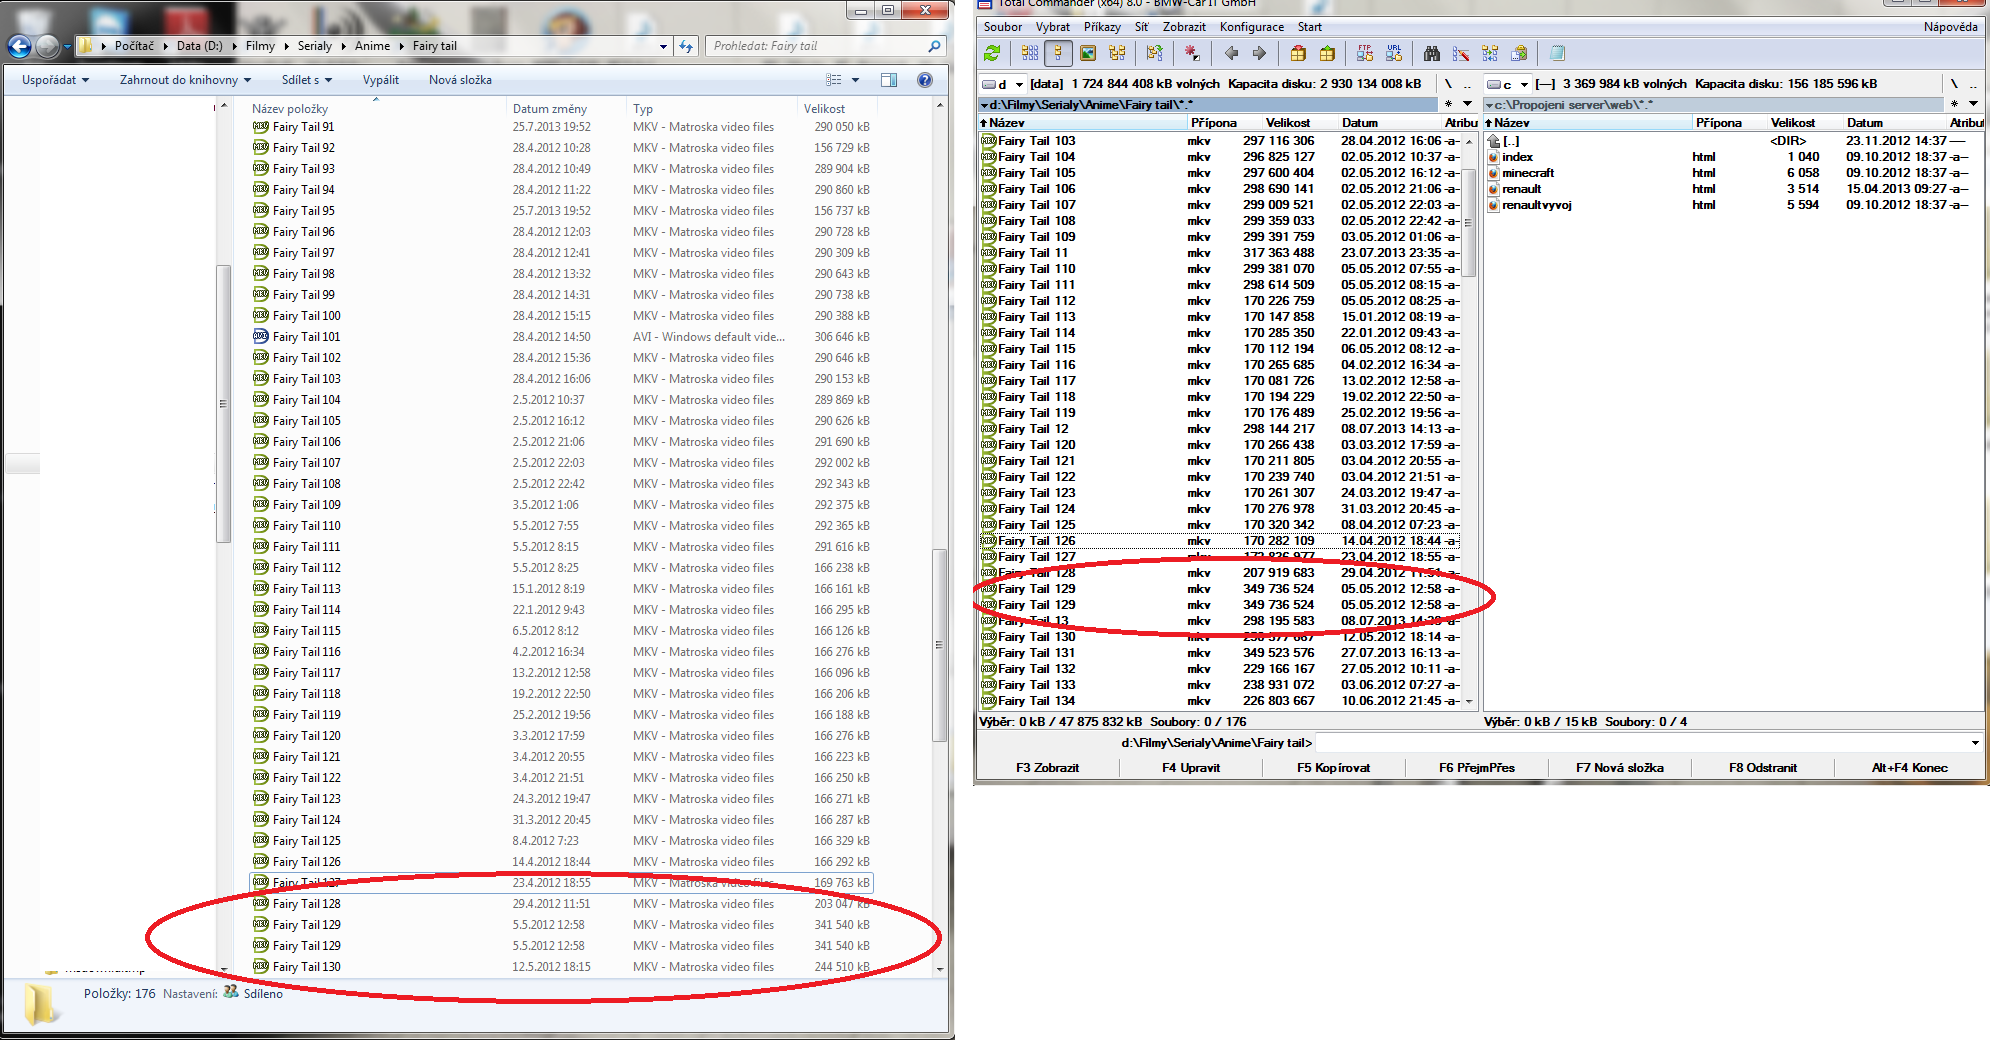Viewport: 2000px width, 1040px height.
Task: Open the Explorer view options dropdown arrow
Action: [855, 80]
